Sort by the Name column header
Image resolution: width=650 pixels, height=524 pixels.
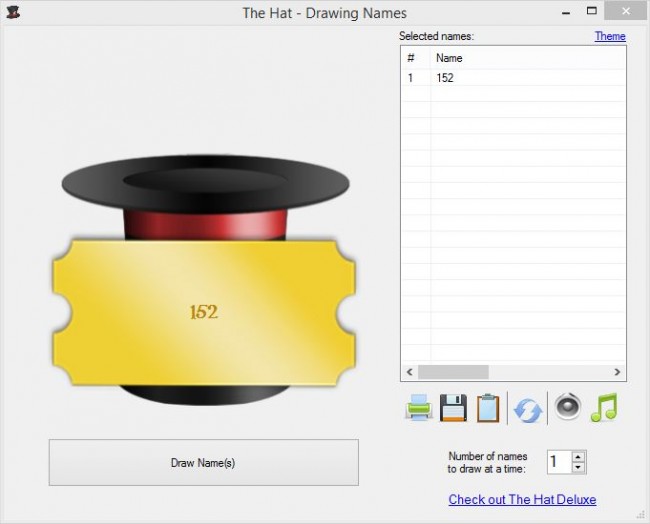point(525,58)
